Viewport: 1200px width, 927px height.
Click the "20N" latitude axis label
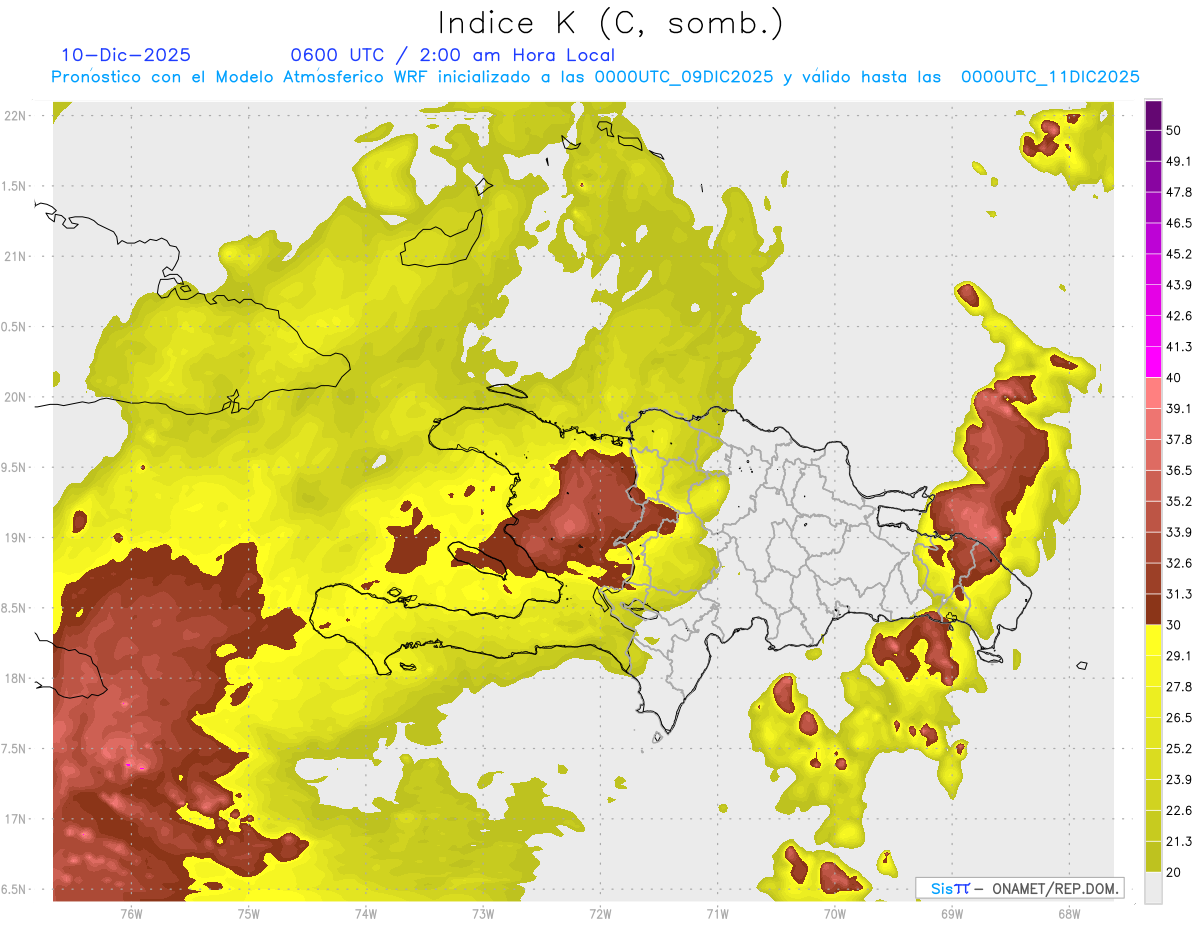tap(17, 397)
